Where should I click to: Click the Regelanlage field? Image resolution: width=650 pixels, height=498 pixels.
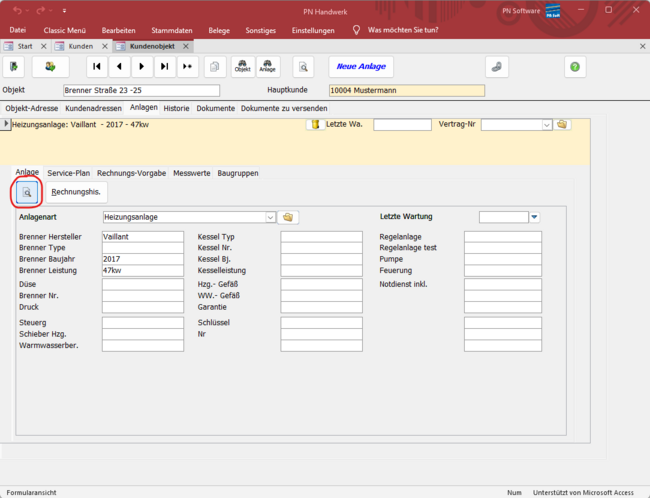pos(503,237)
